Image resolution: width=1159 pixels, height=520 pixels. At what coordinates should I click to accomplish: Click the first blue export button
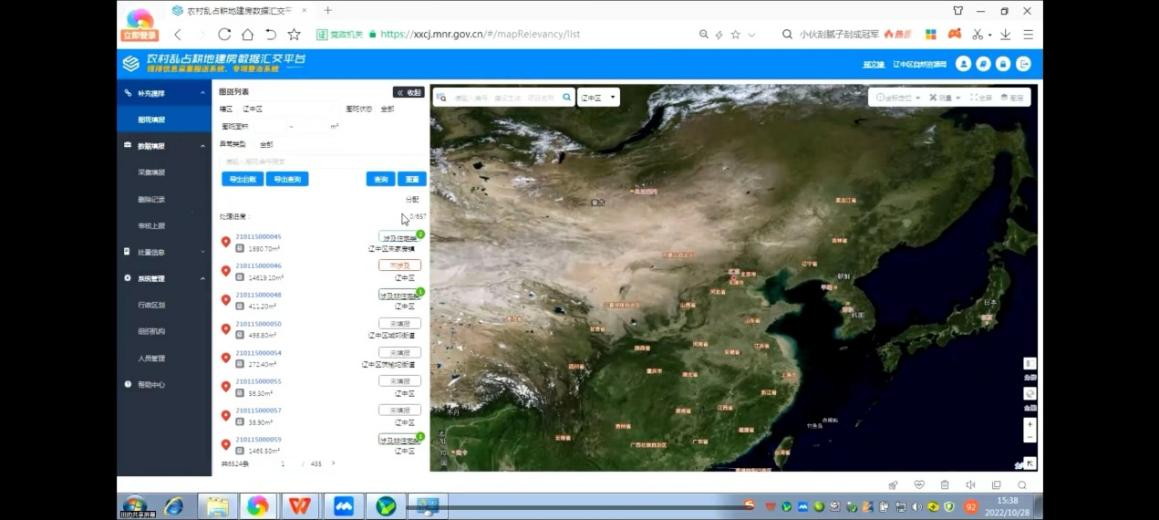242,179
